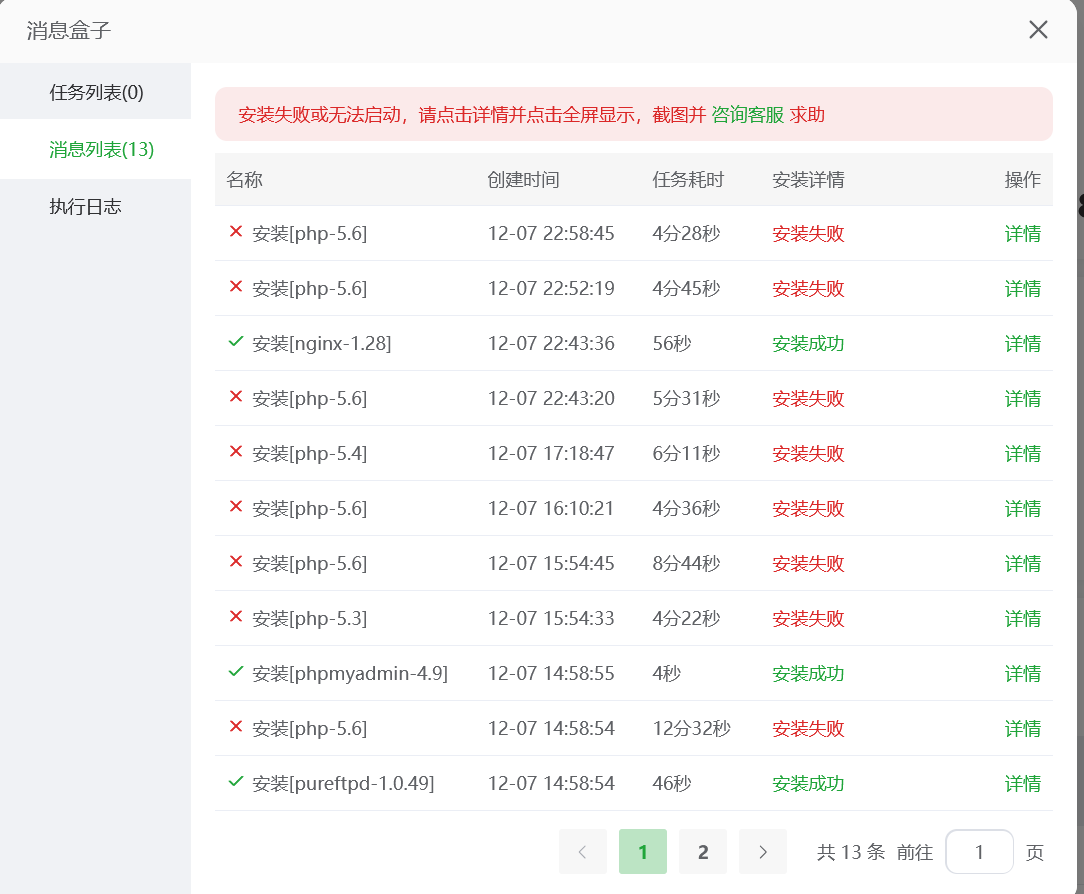This screenshot has width=1084, height=894.
Task: Click the 咨询客服 link in the alert
Action: coord(747,115)
